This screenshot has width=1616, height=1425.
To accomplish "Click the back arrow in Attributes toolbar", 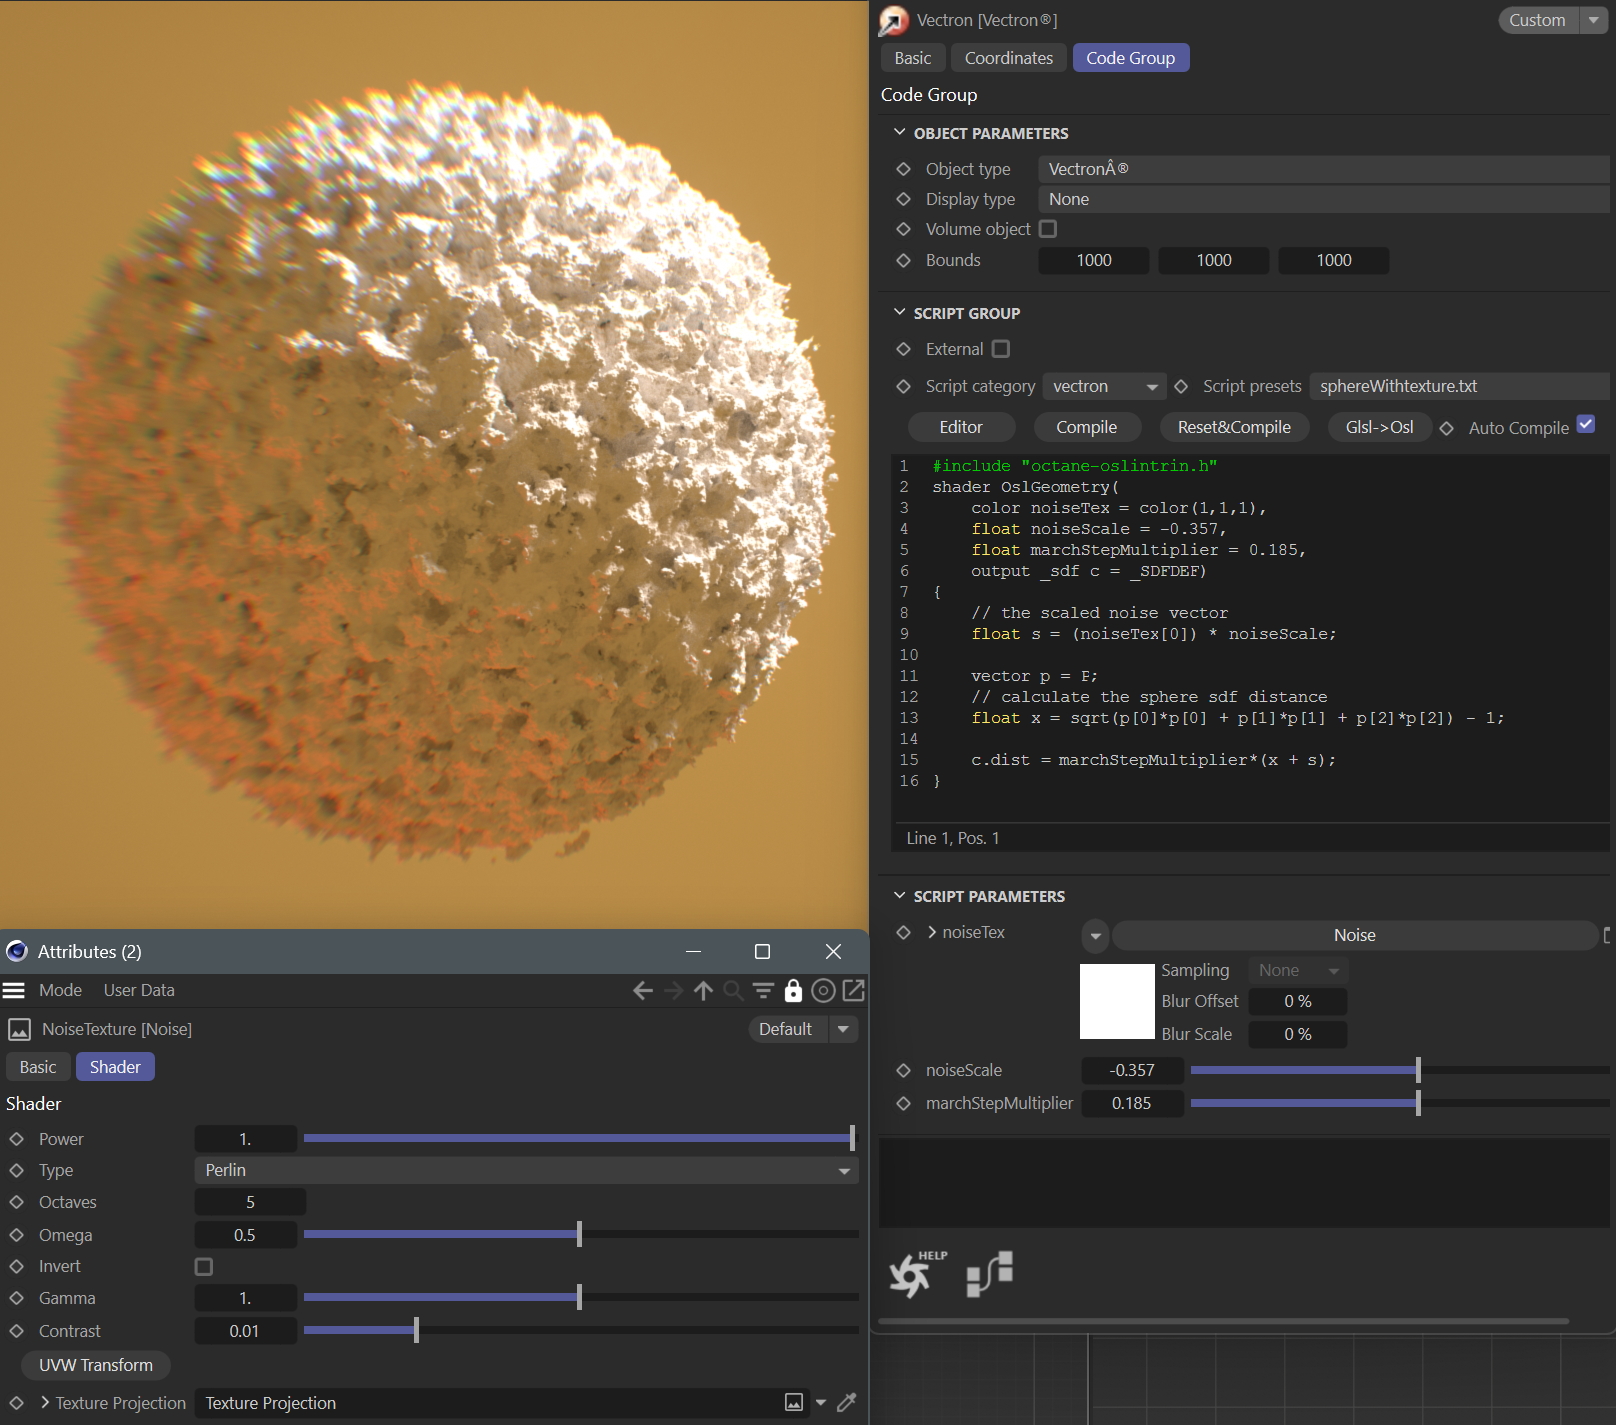I will [643, 990].
